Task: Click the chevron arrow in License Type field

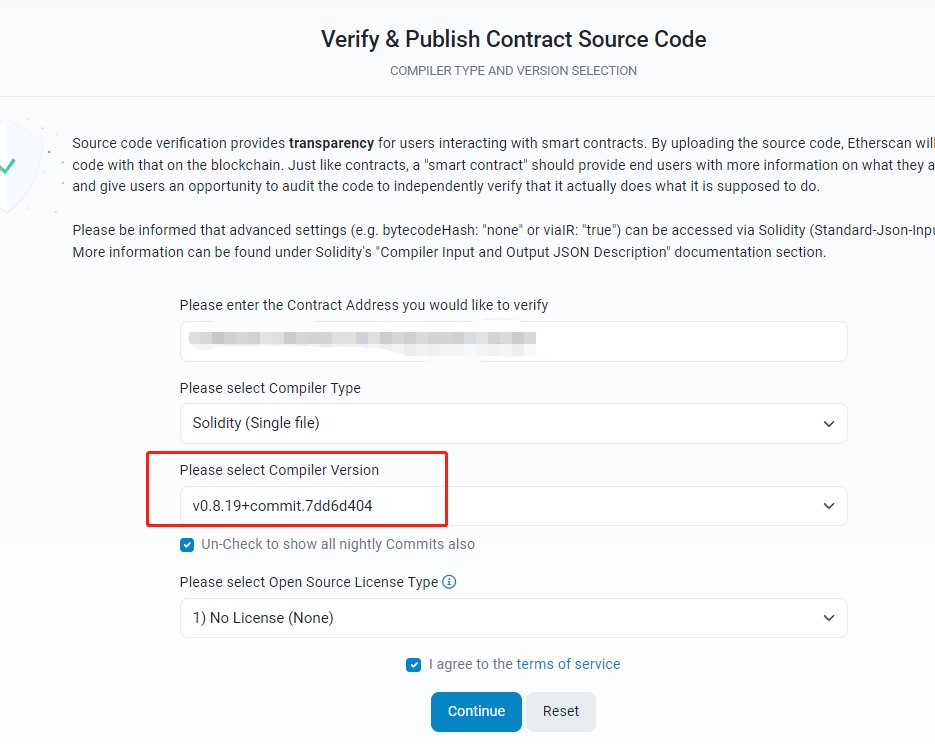Action: tap(828, 618)
